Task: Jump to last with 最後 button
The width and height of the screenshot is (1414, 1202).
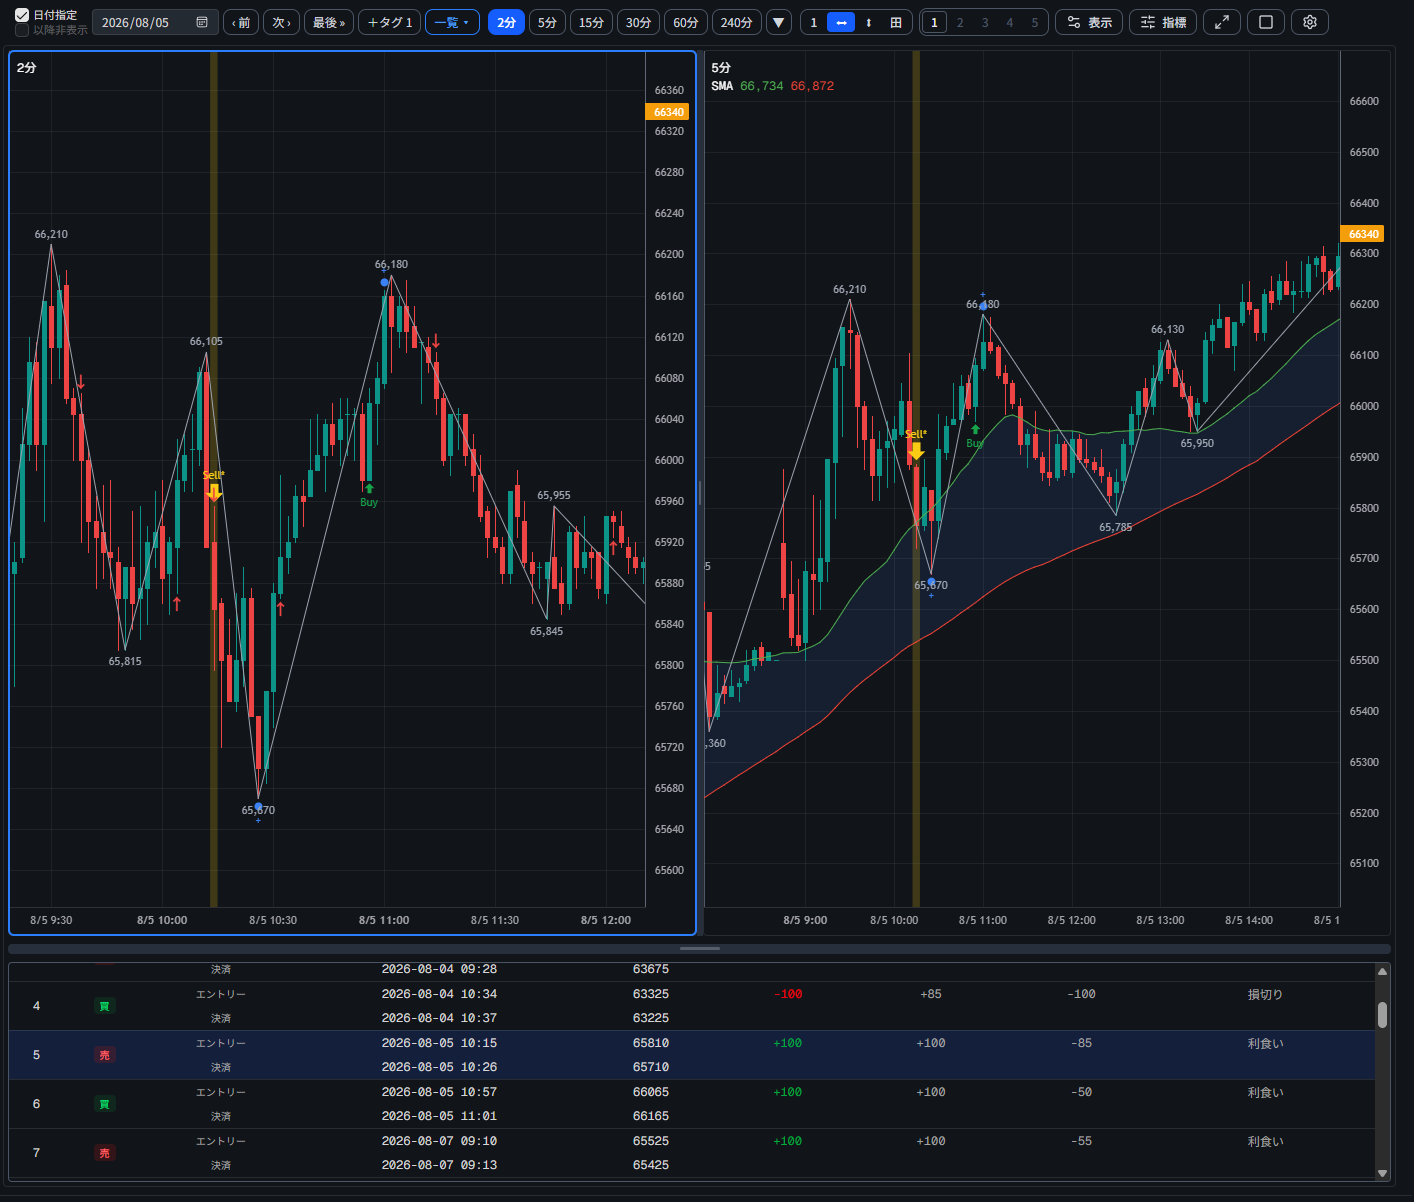Action: 328,22
